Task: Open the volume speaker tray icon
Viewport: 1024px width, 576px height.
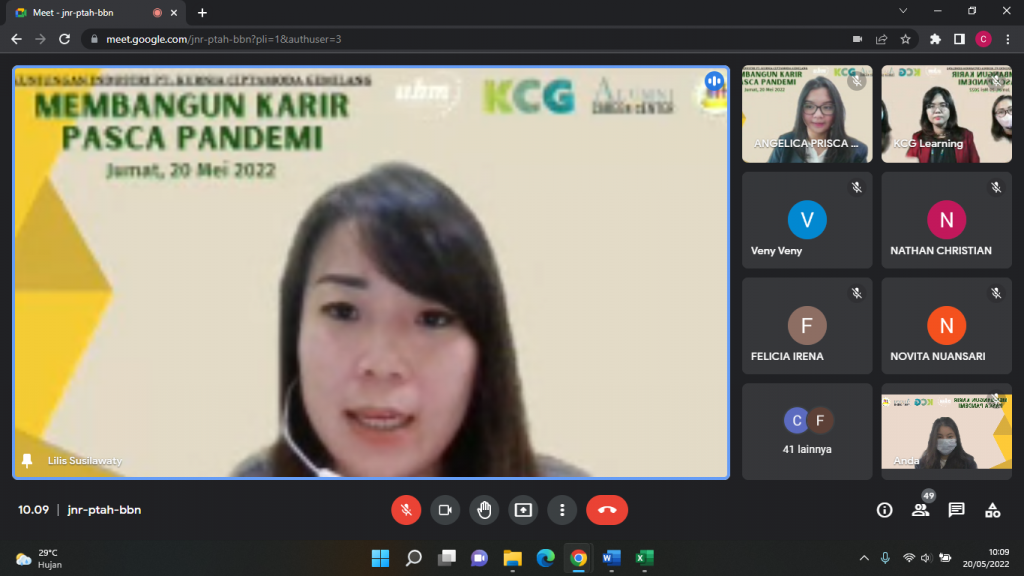Action: (926, 558)
